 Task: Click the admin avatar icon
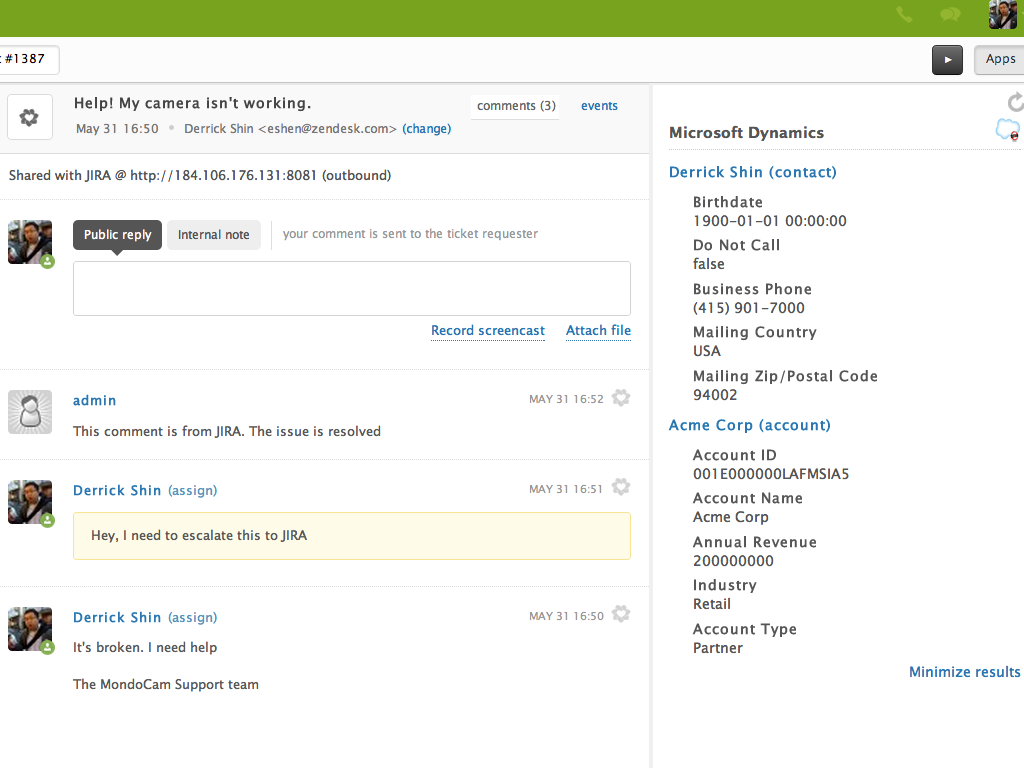click(29, 411)
